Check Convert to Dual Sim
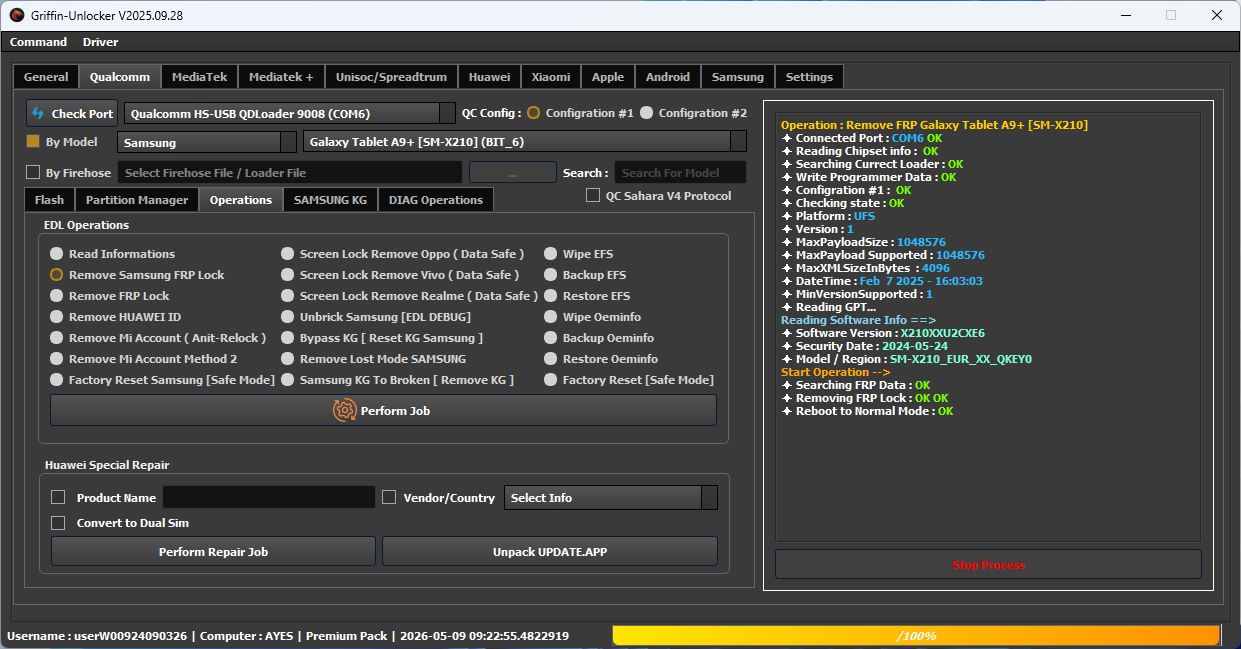The height and width of the screenshot is (649, 1241). point(58,522)
